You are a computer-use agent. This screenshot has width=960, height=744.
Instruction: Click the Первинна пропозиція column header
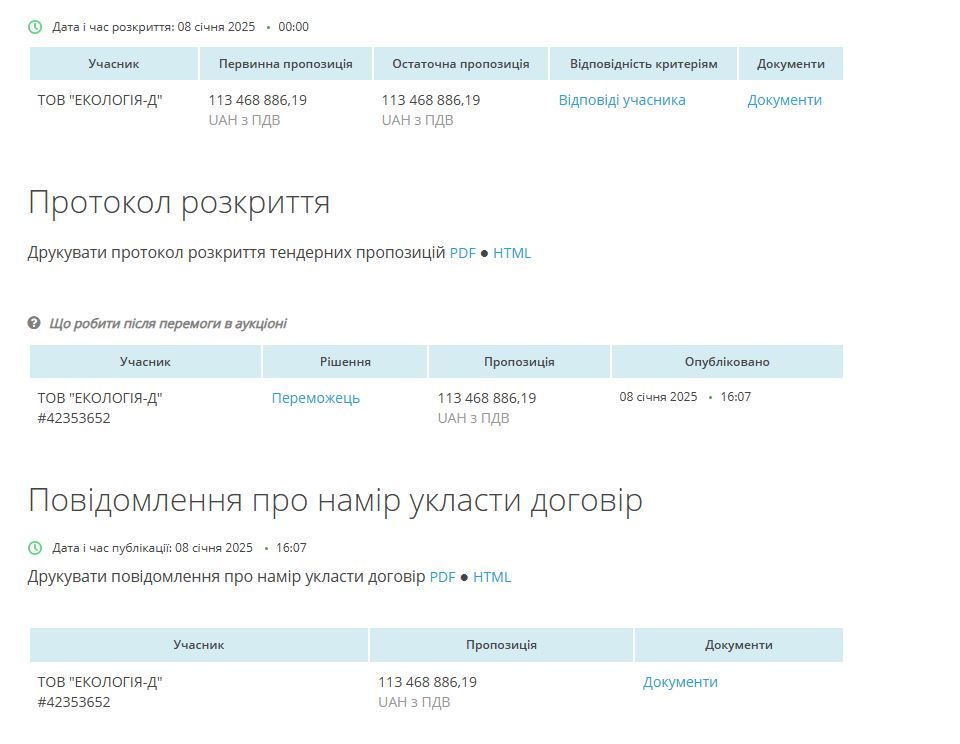(285, 63)
